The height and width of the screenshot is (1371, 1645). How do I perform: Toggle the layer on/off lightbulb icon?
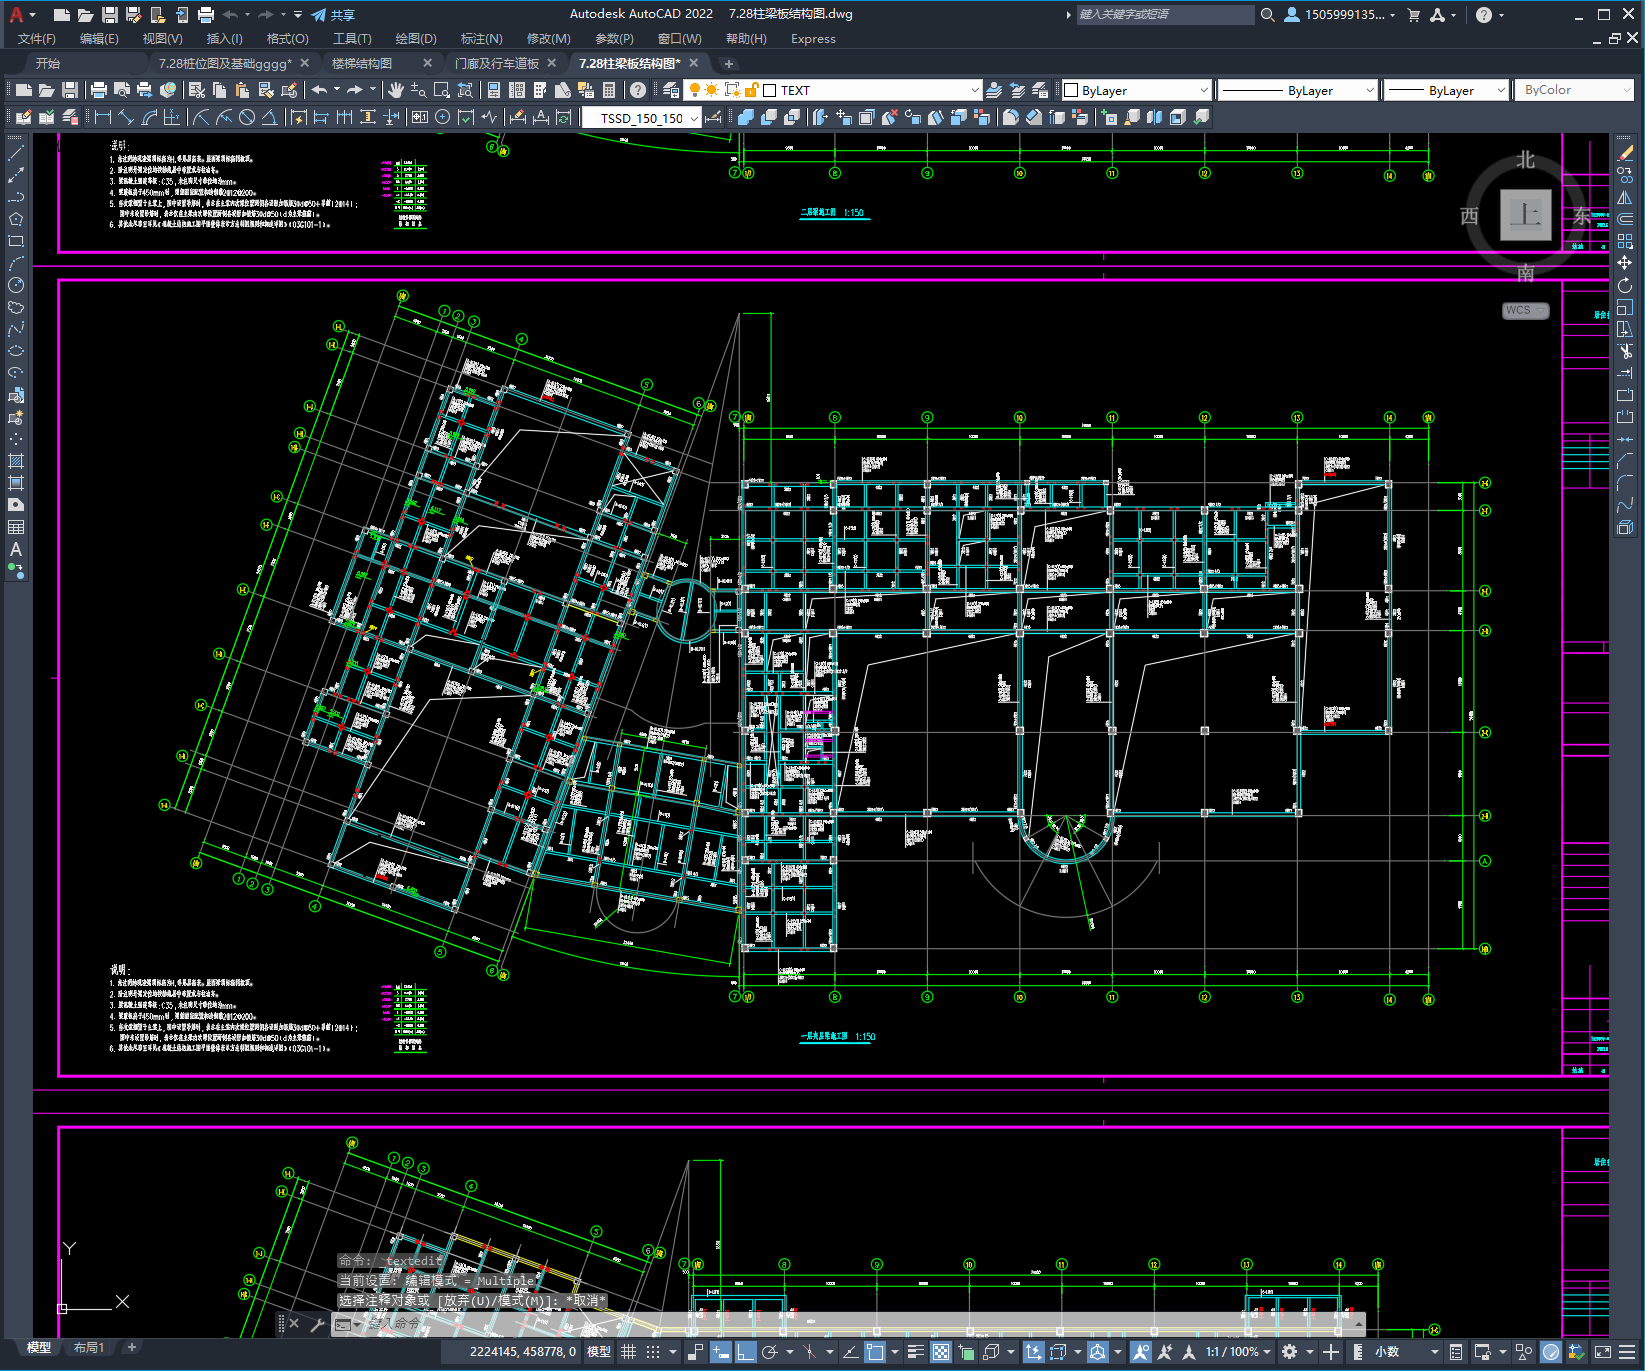tap(694, 90)
